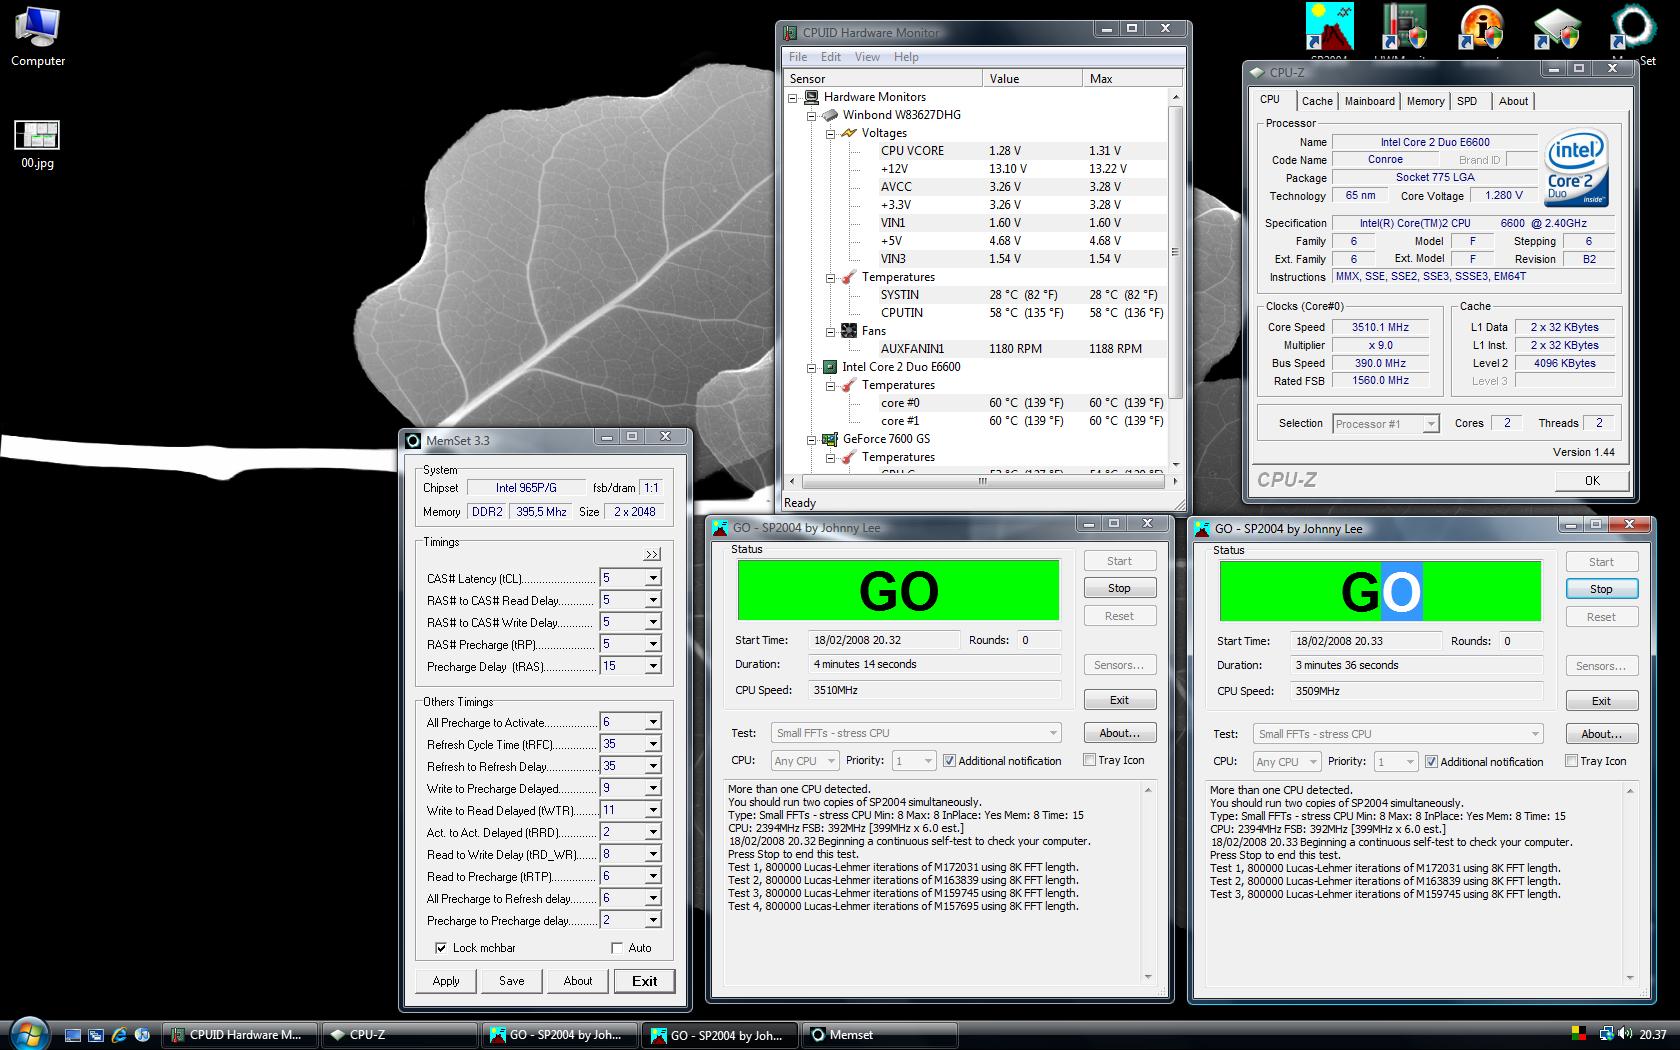Open the CAS# Latency (tCL) dropdown
The width and height of the screenshot is (1680, 1050).
pos(653,578)
